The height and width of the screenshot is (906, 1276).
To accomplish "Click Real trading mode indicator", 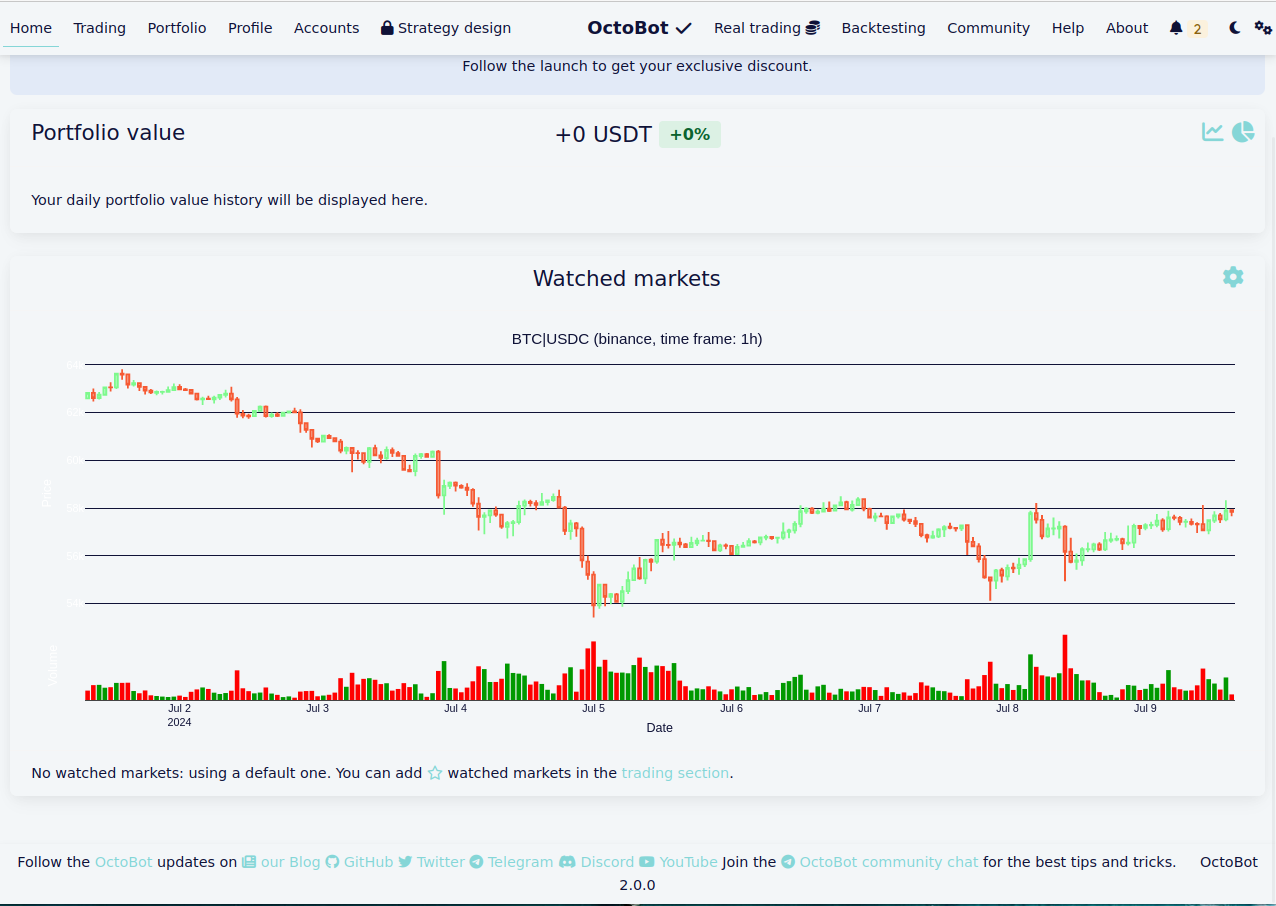I will point(766,28).
